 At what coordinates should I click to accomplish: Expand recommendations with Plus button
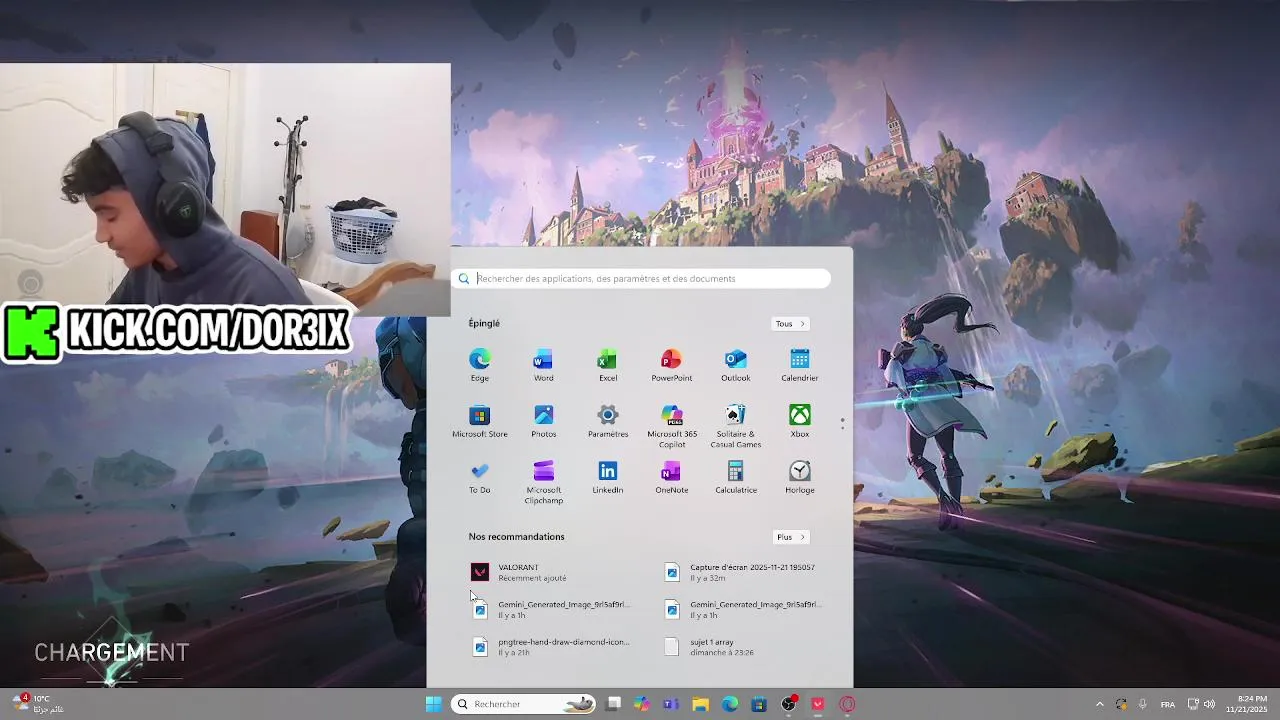coord(790,537)
